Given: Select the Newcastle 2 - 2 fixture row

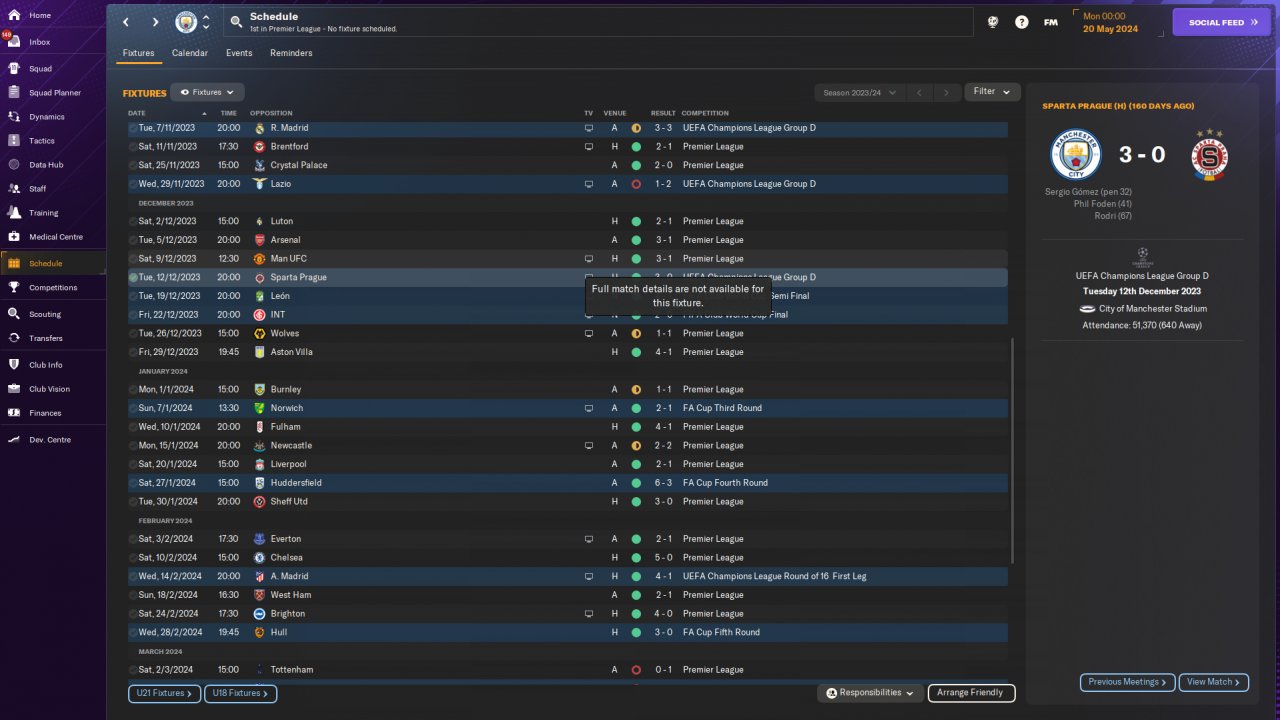Looking at the screenshot, I should pyautogui.click(x=568, y=445).
